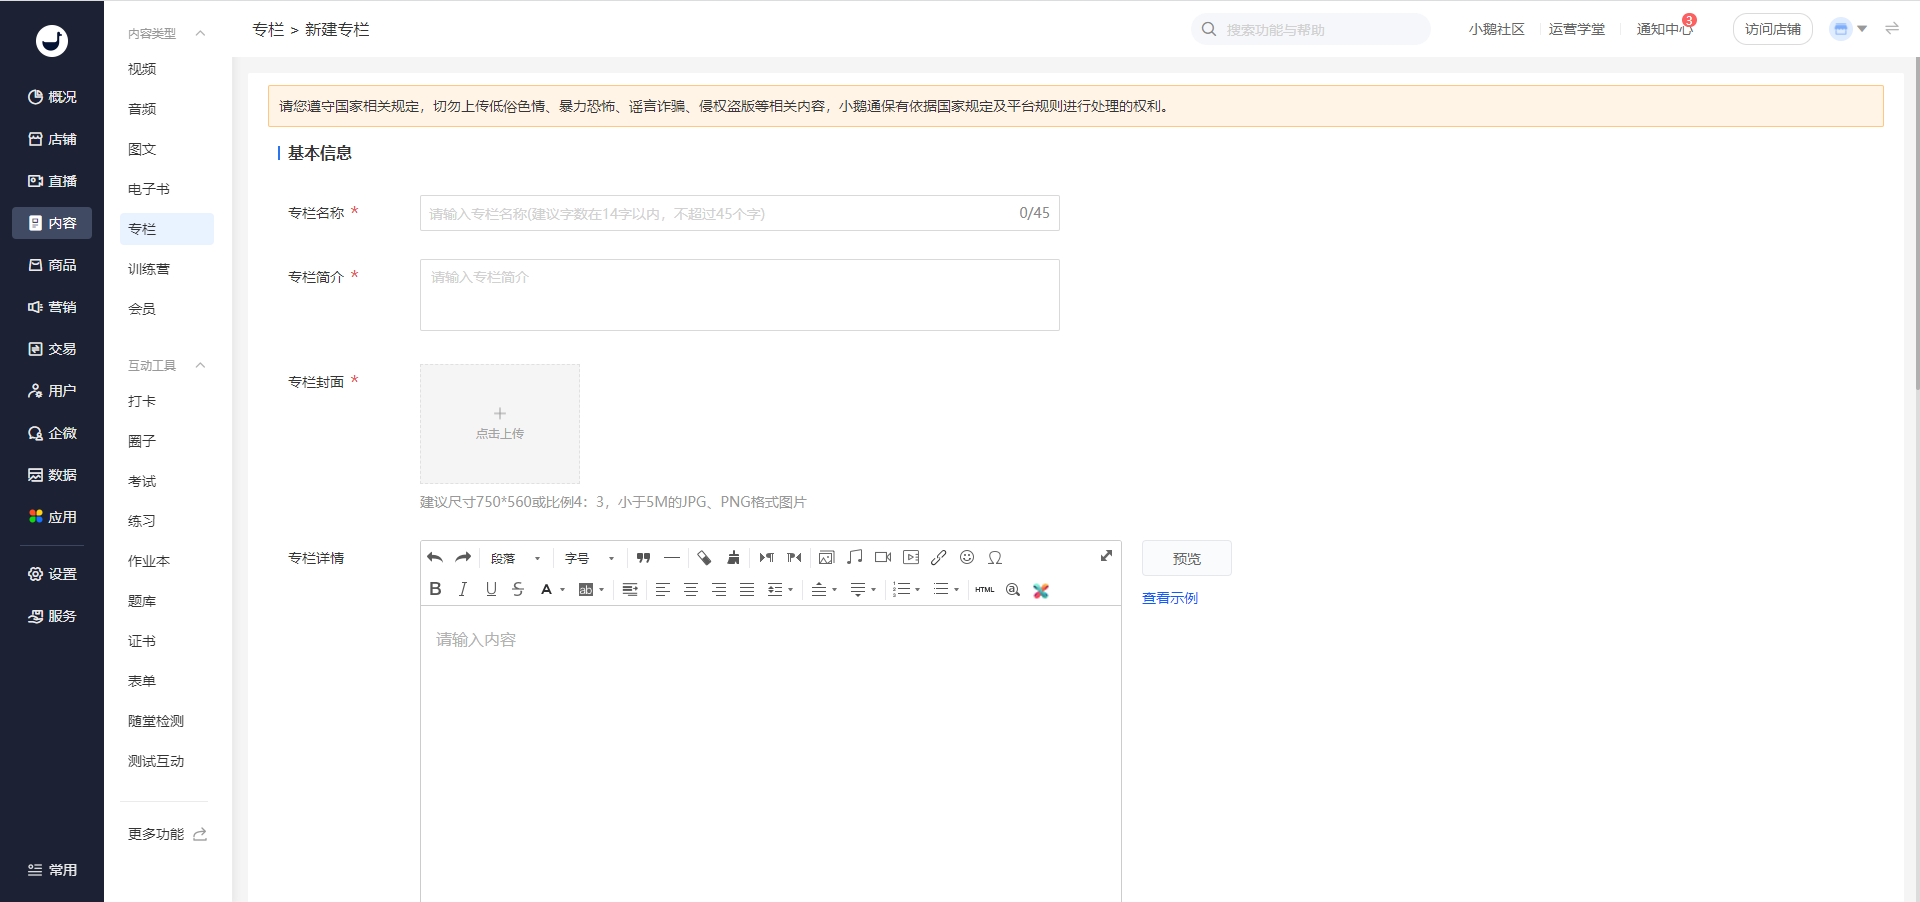This screenshot has height=902, width=1920.
Task: Insert an image via the editor toolbar
Action: pyautogui.click(x=826, y=558)
